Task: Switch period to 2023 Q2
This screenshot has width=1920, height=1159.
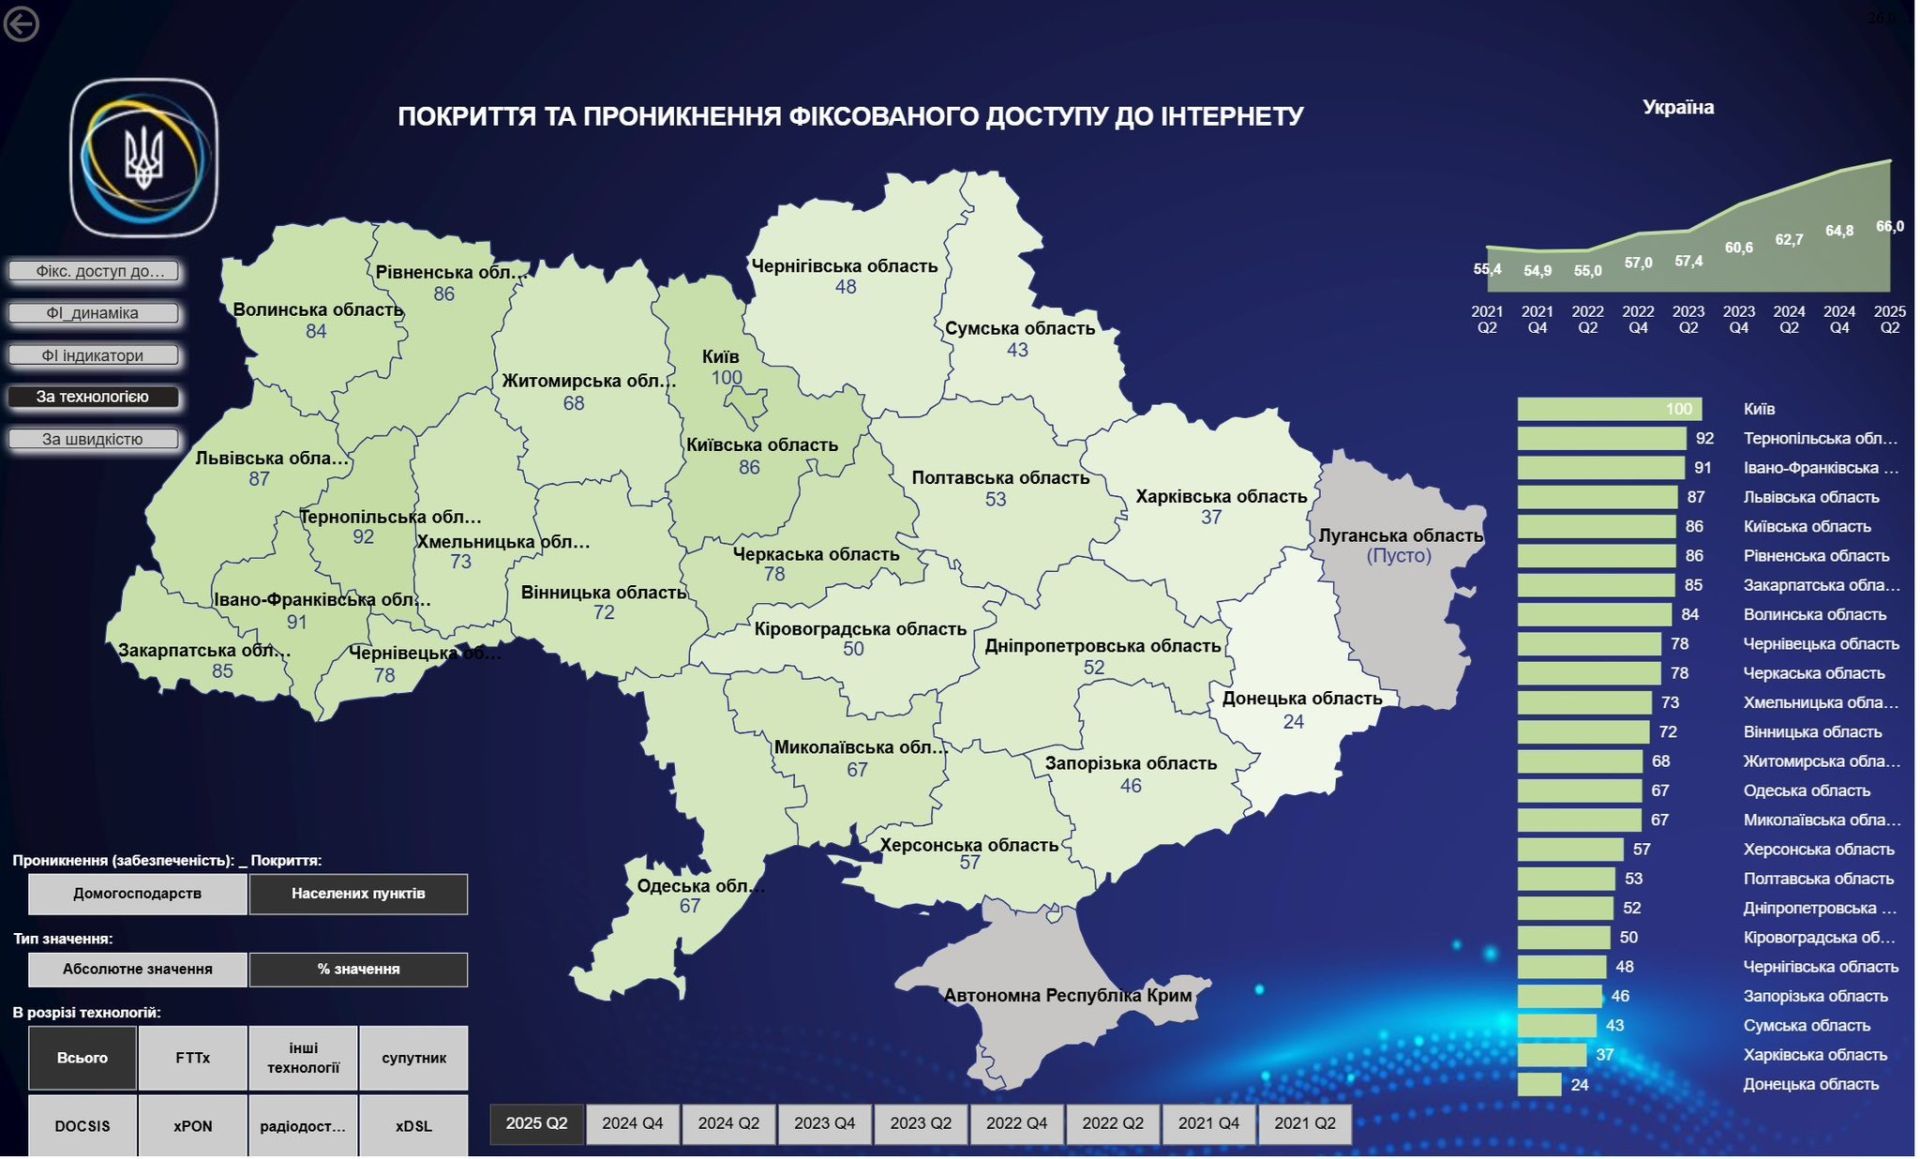Action: tap(920, 1124)
